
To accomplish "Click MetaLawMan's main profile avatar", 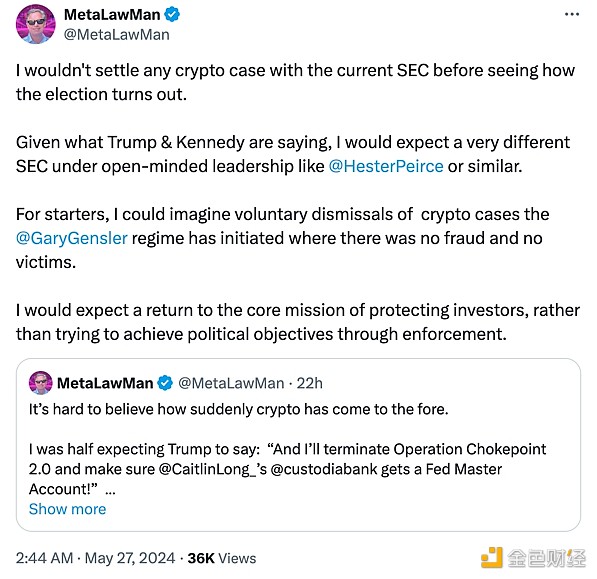I will 35,24.
